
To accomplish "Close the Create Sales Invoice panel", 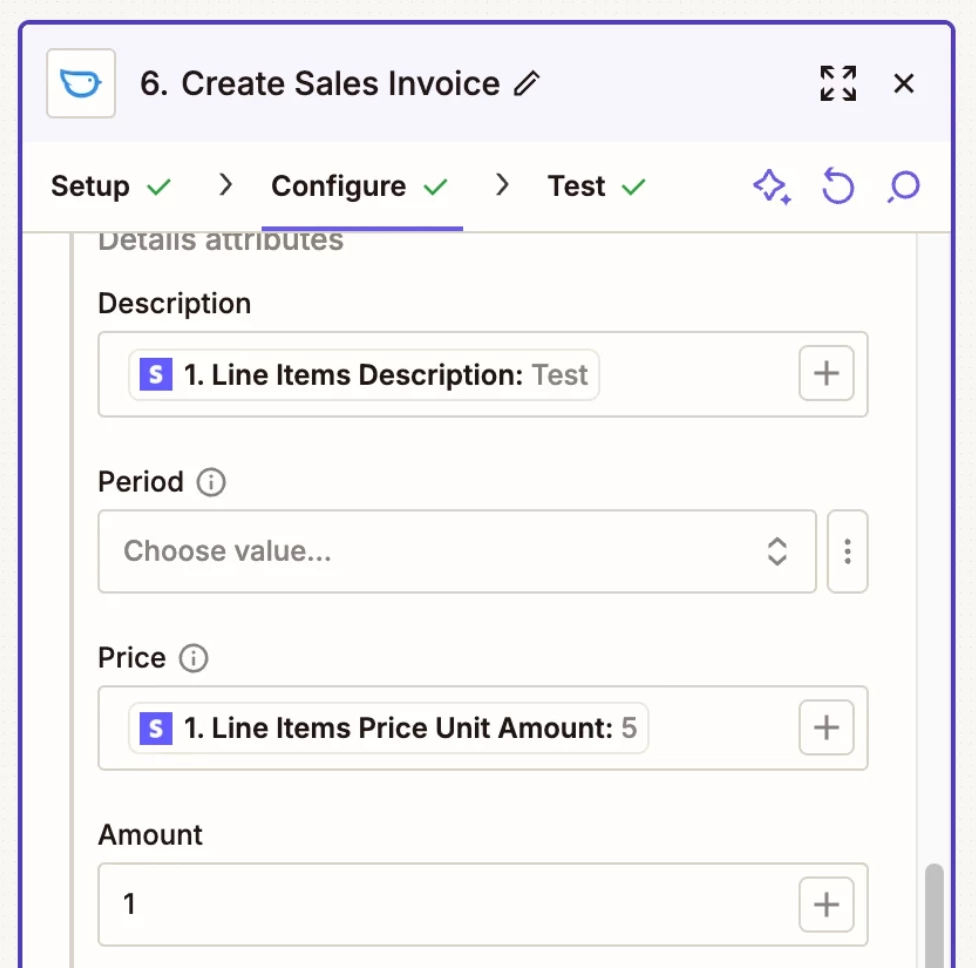I will 904,83.
